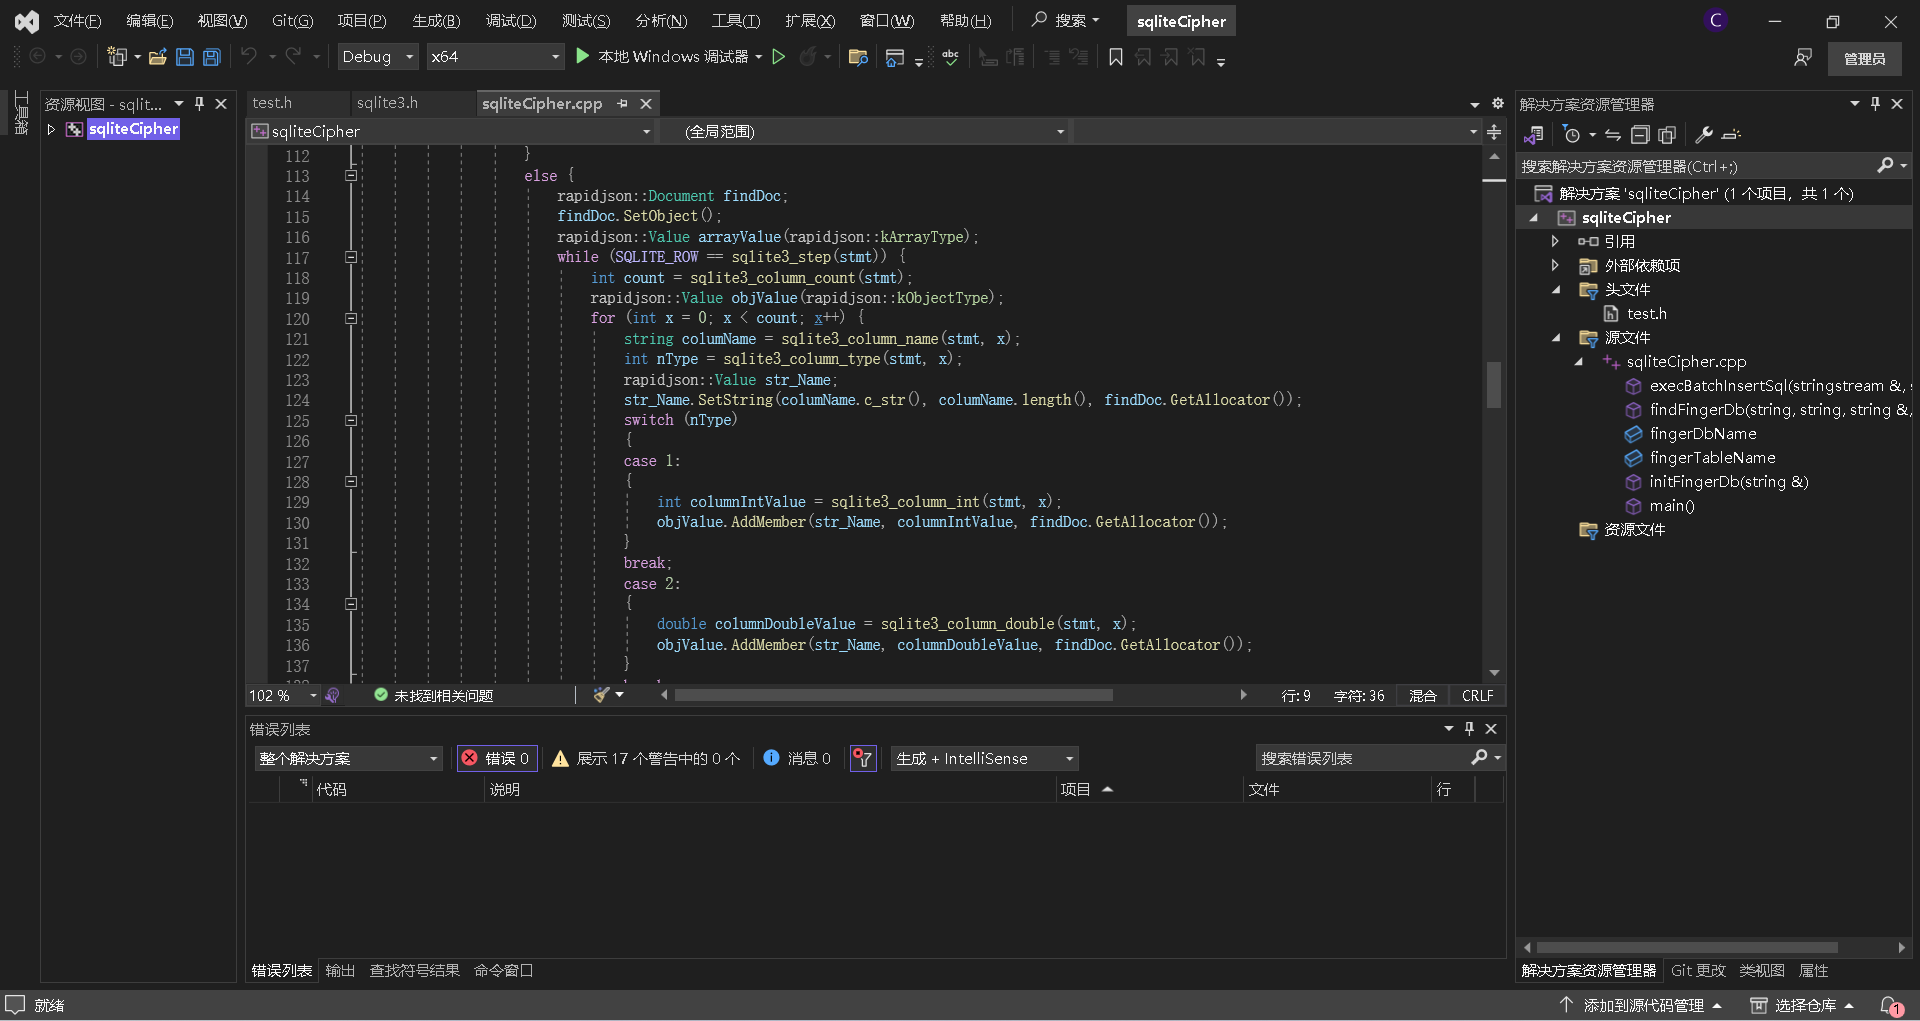Switch to the sqlite3.h tab
Viewport: 1920px width, 1021px height.
[x=387, y=103]
